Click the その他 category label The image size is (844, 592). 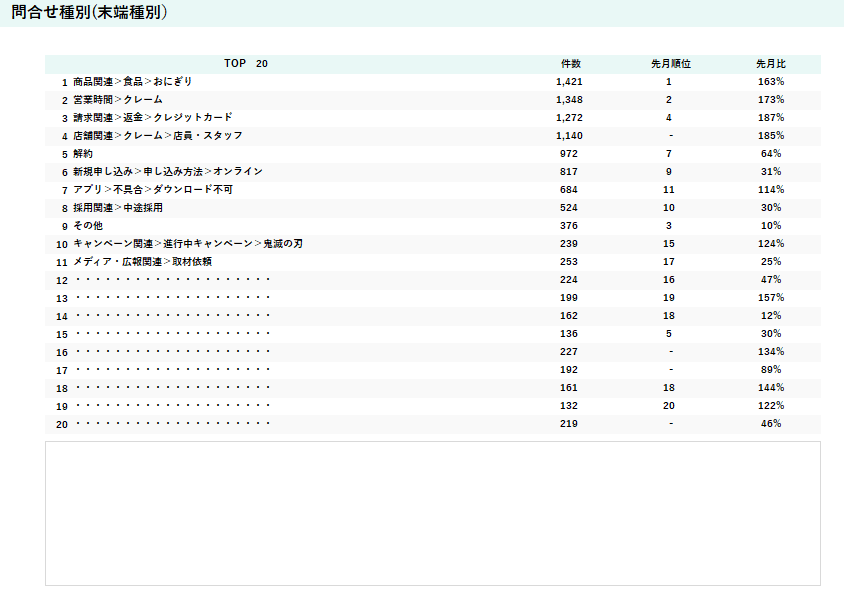[88, 225]
